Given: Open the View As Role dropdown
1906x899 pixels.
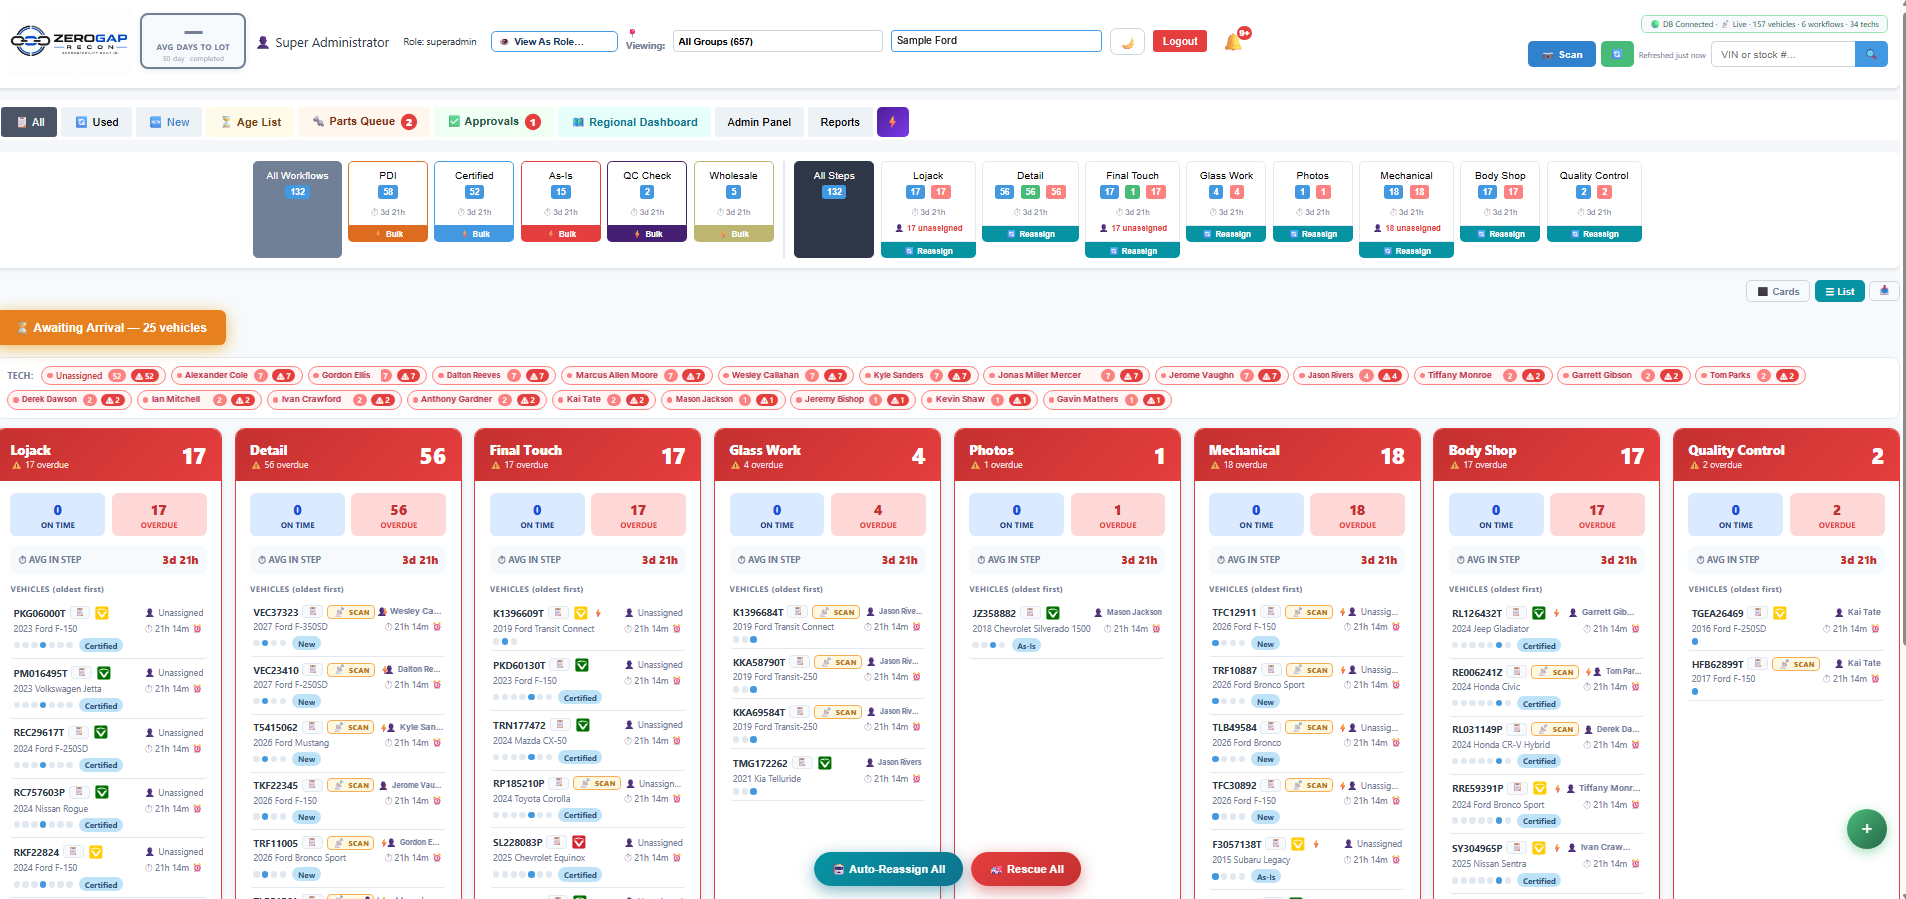Looking at the screenshot, I should [555, 41].
